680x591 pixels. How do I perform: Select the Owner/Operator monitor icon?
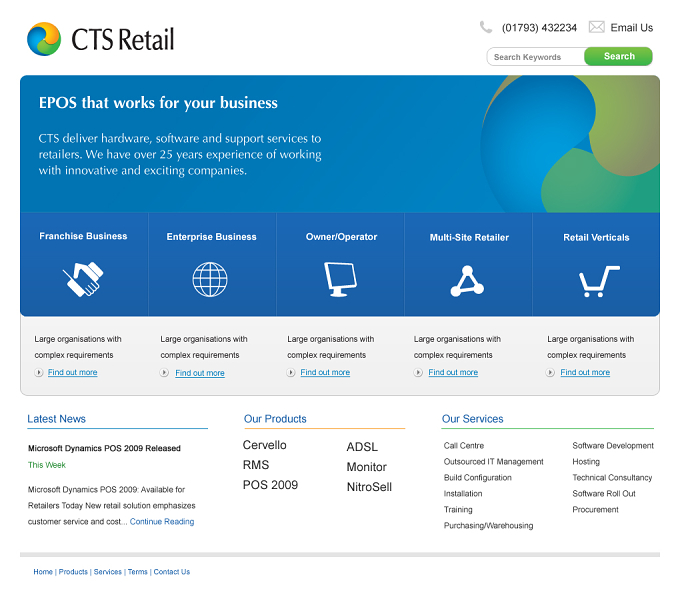[x=340, y=279]
